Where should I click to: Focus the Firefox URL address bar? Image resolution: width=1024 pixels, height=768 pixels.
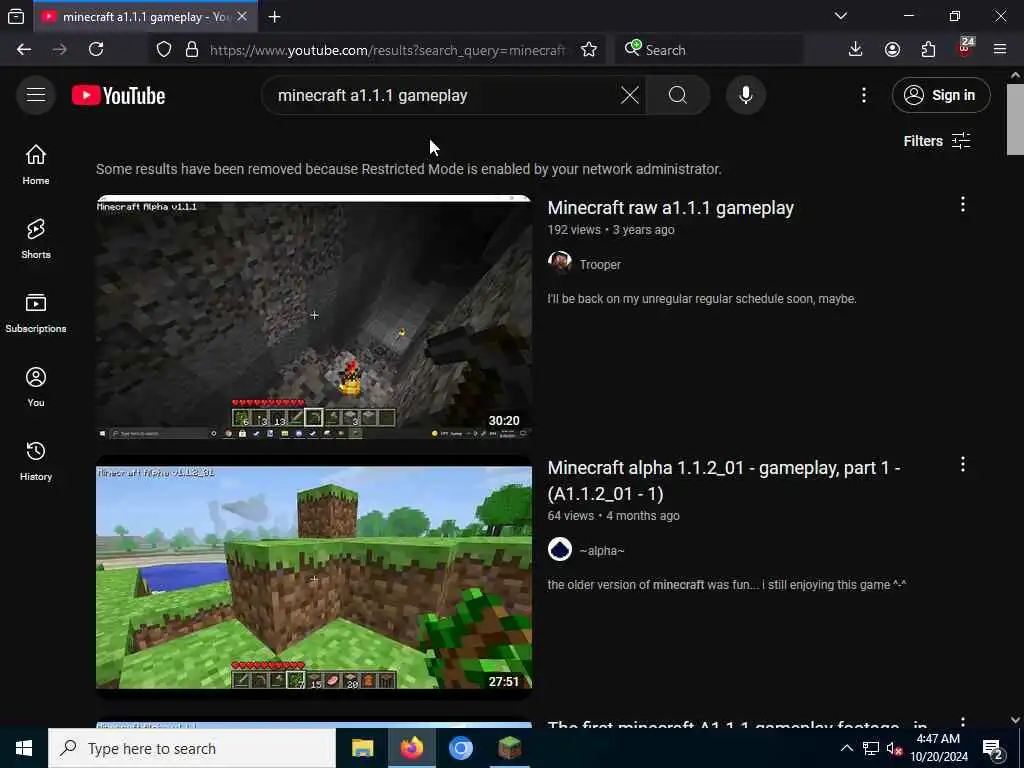tap(388, 50)
